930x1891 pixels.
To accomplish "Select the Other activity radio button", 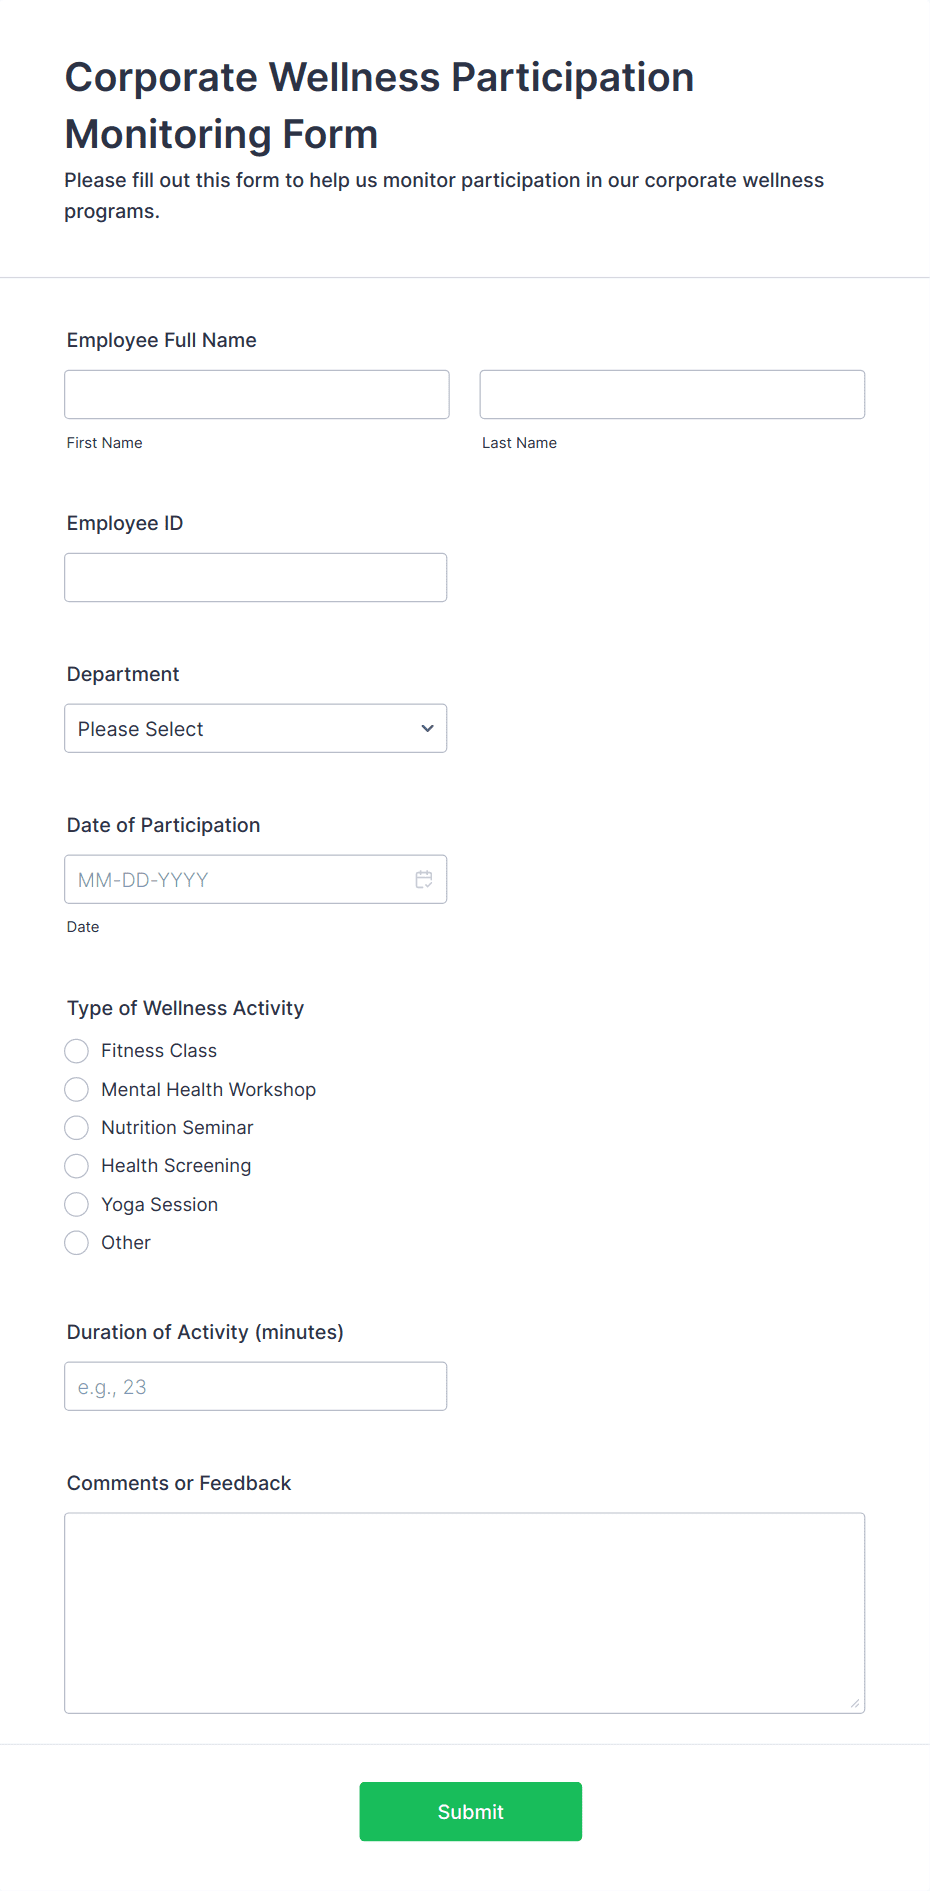I will click(x=76, y=1243).
